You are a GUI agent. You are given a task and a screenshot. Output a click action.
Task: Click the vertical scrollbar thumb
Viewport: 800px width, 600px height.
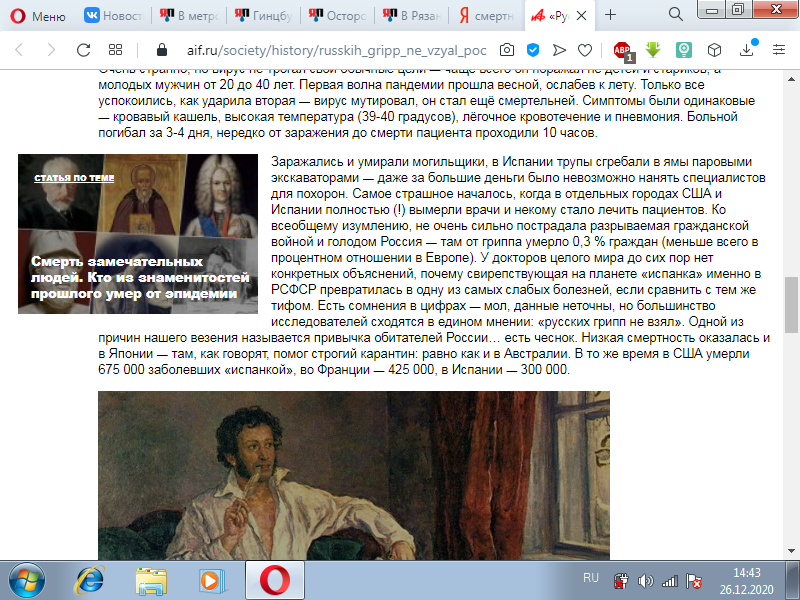coord(791,305)
